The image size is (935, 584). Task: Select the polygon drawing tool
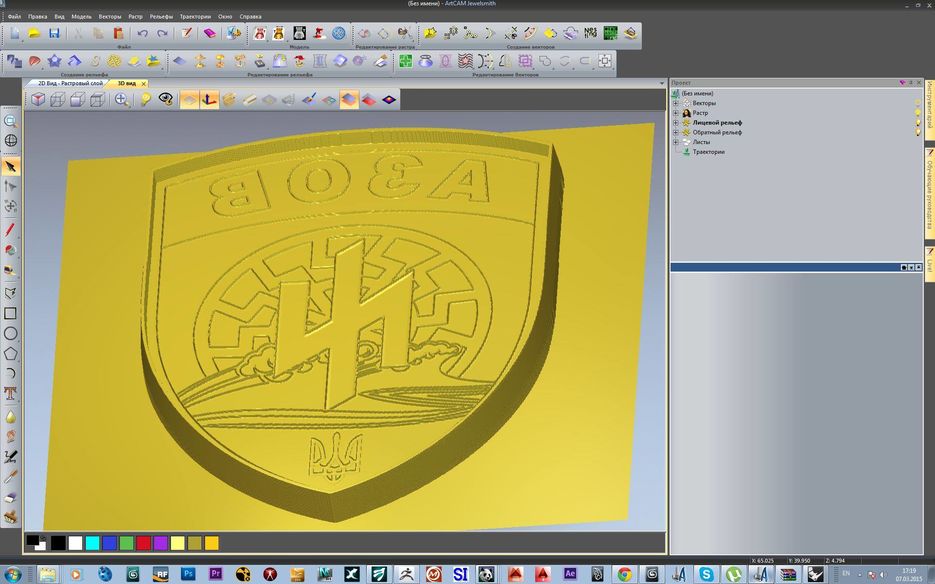click(10, 353)
